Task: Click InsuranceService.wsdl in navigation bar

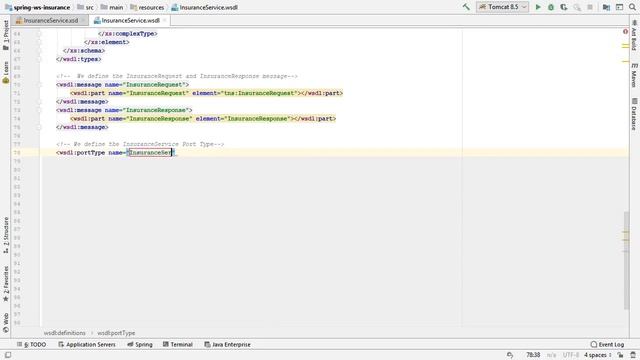Action: 204,7
